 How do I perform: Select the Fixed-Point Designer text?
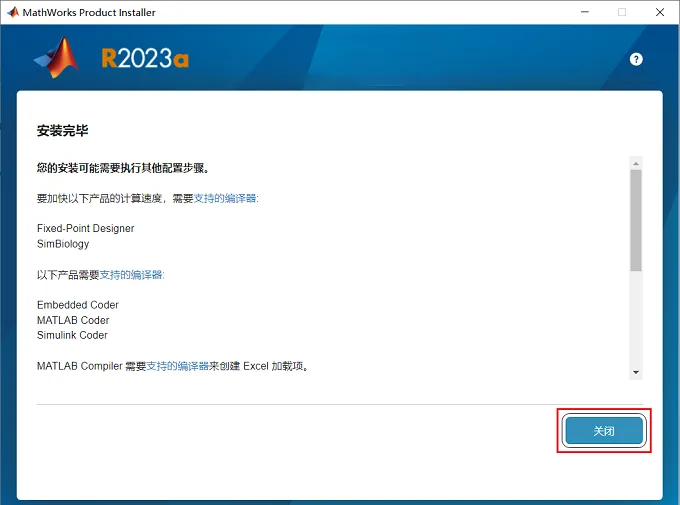pos(86,228)
